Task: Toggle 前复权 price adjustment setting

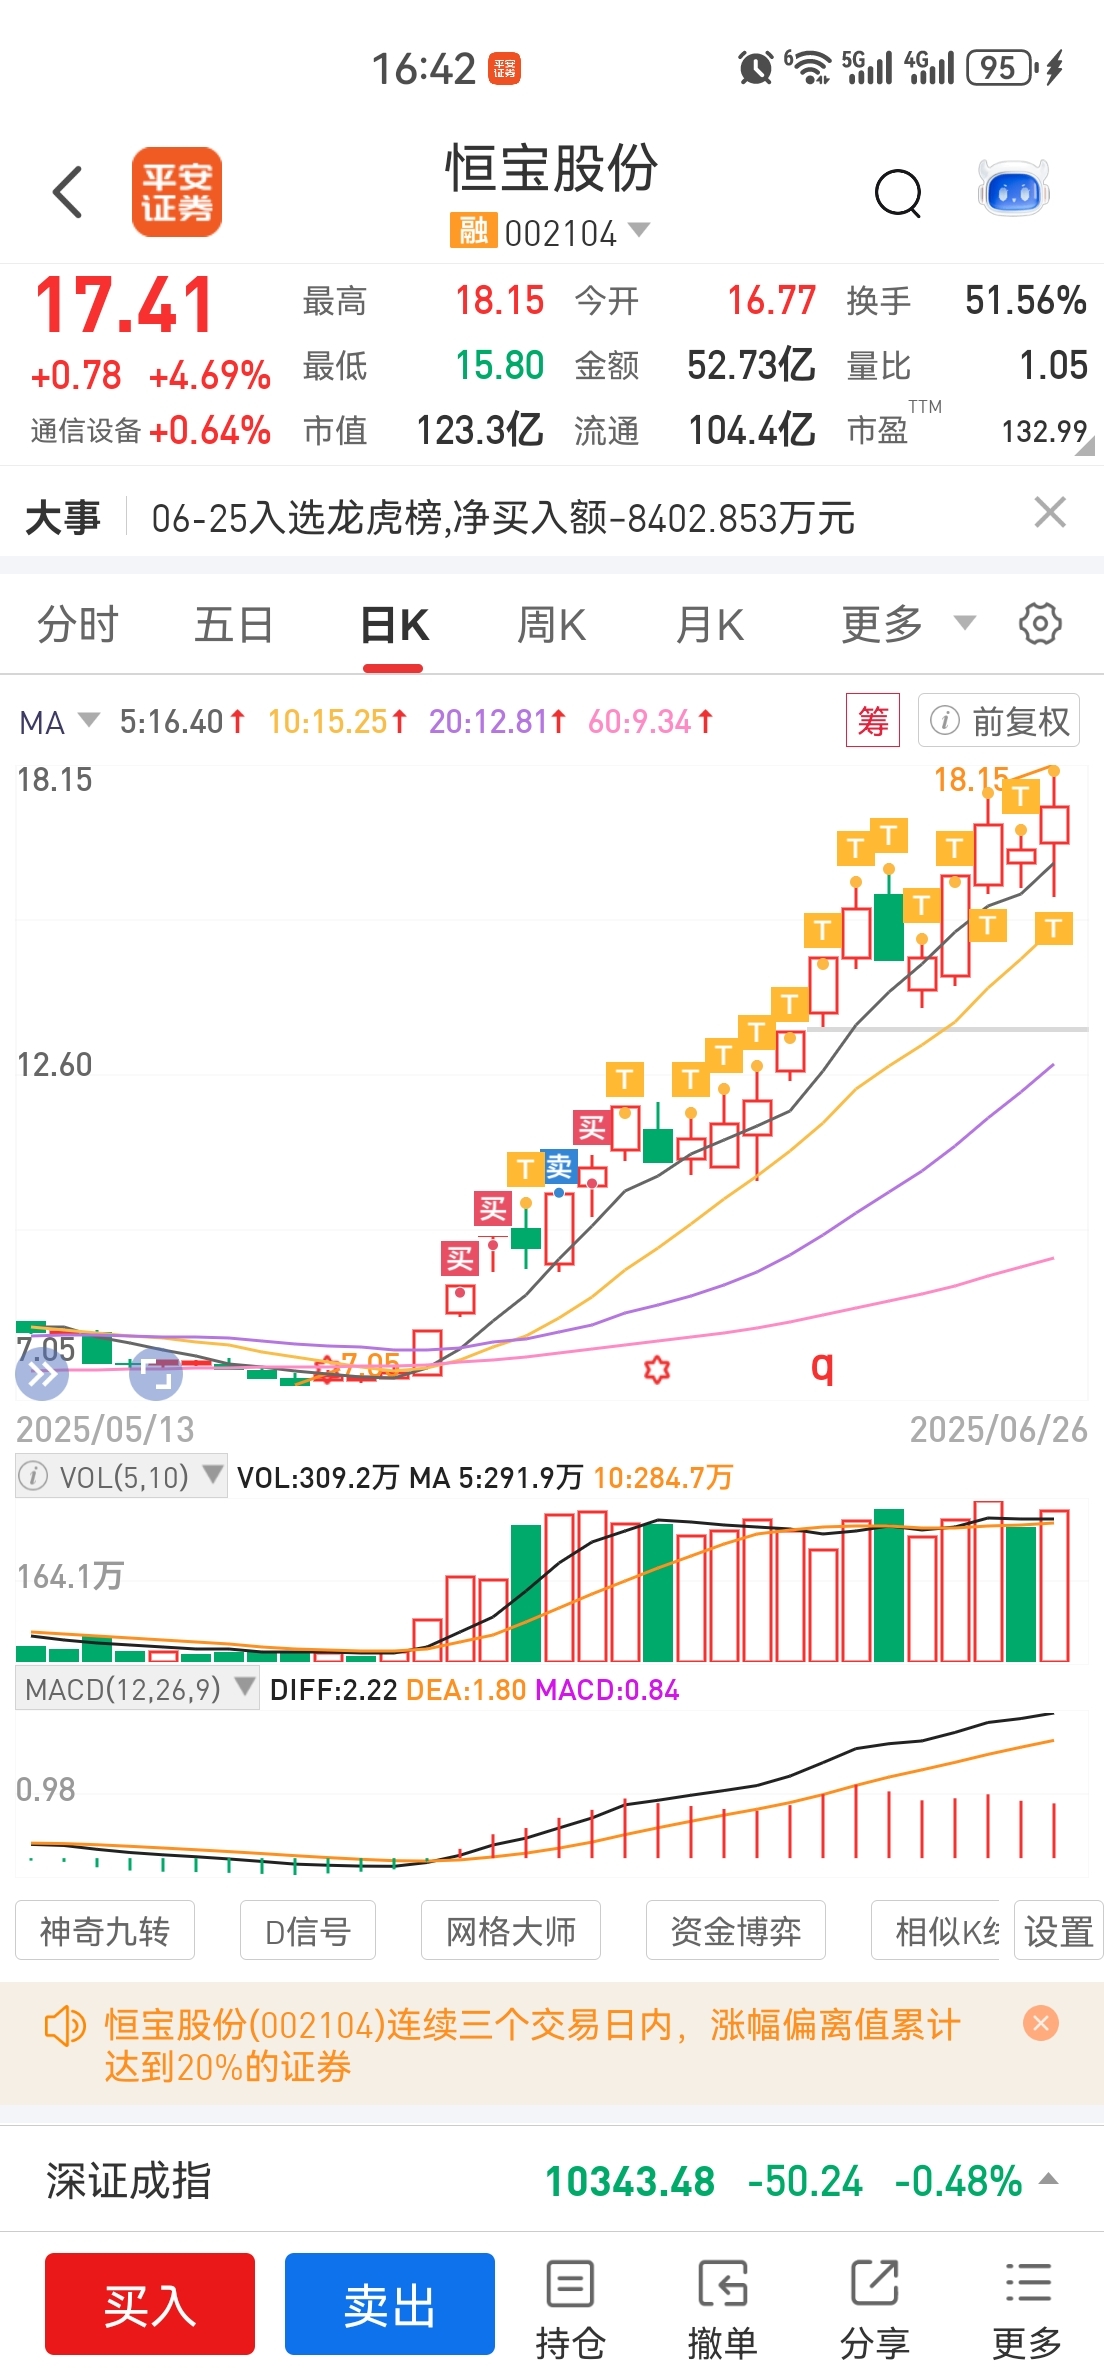Action: tap(999, 720)
